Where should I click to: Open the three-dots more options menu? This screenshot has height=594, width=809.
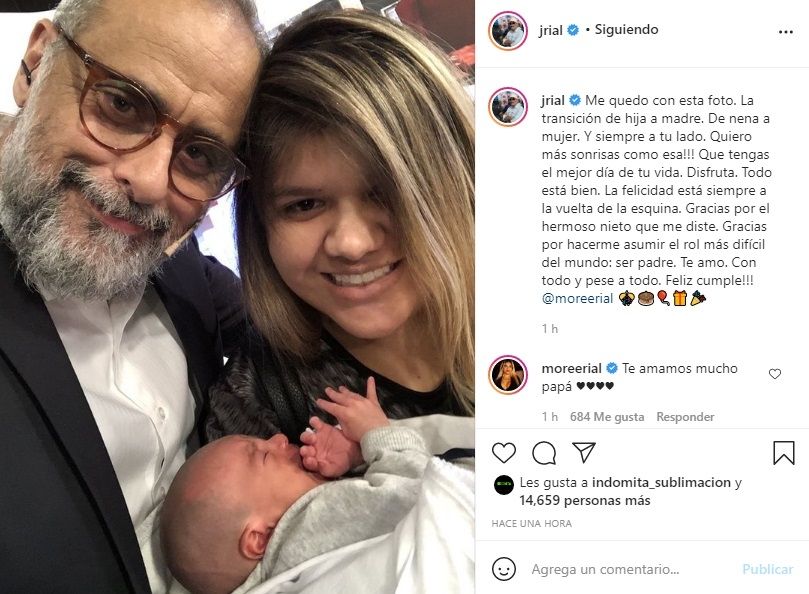tap(785, 32)
